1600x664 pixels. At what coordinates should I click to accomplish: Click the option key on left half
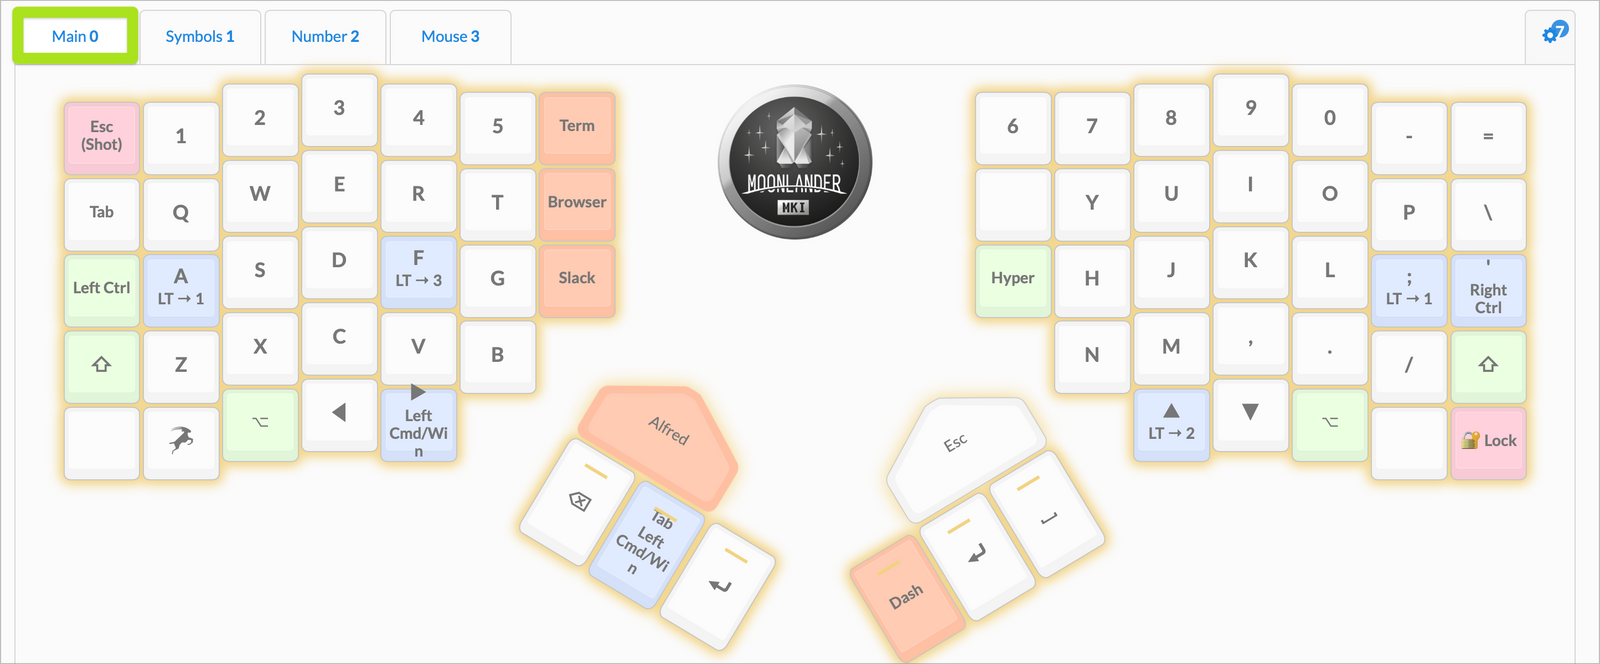point(260,422)
